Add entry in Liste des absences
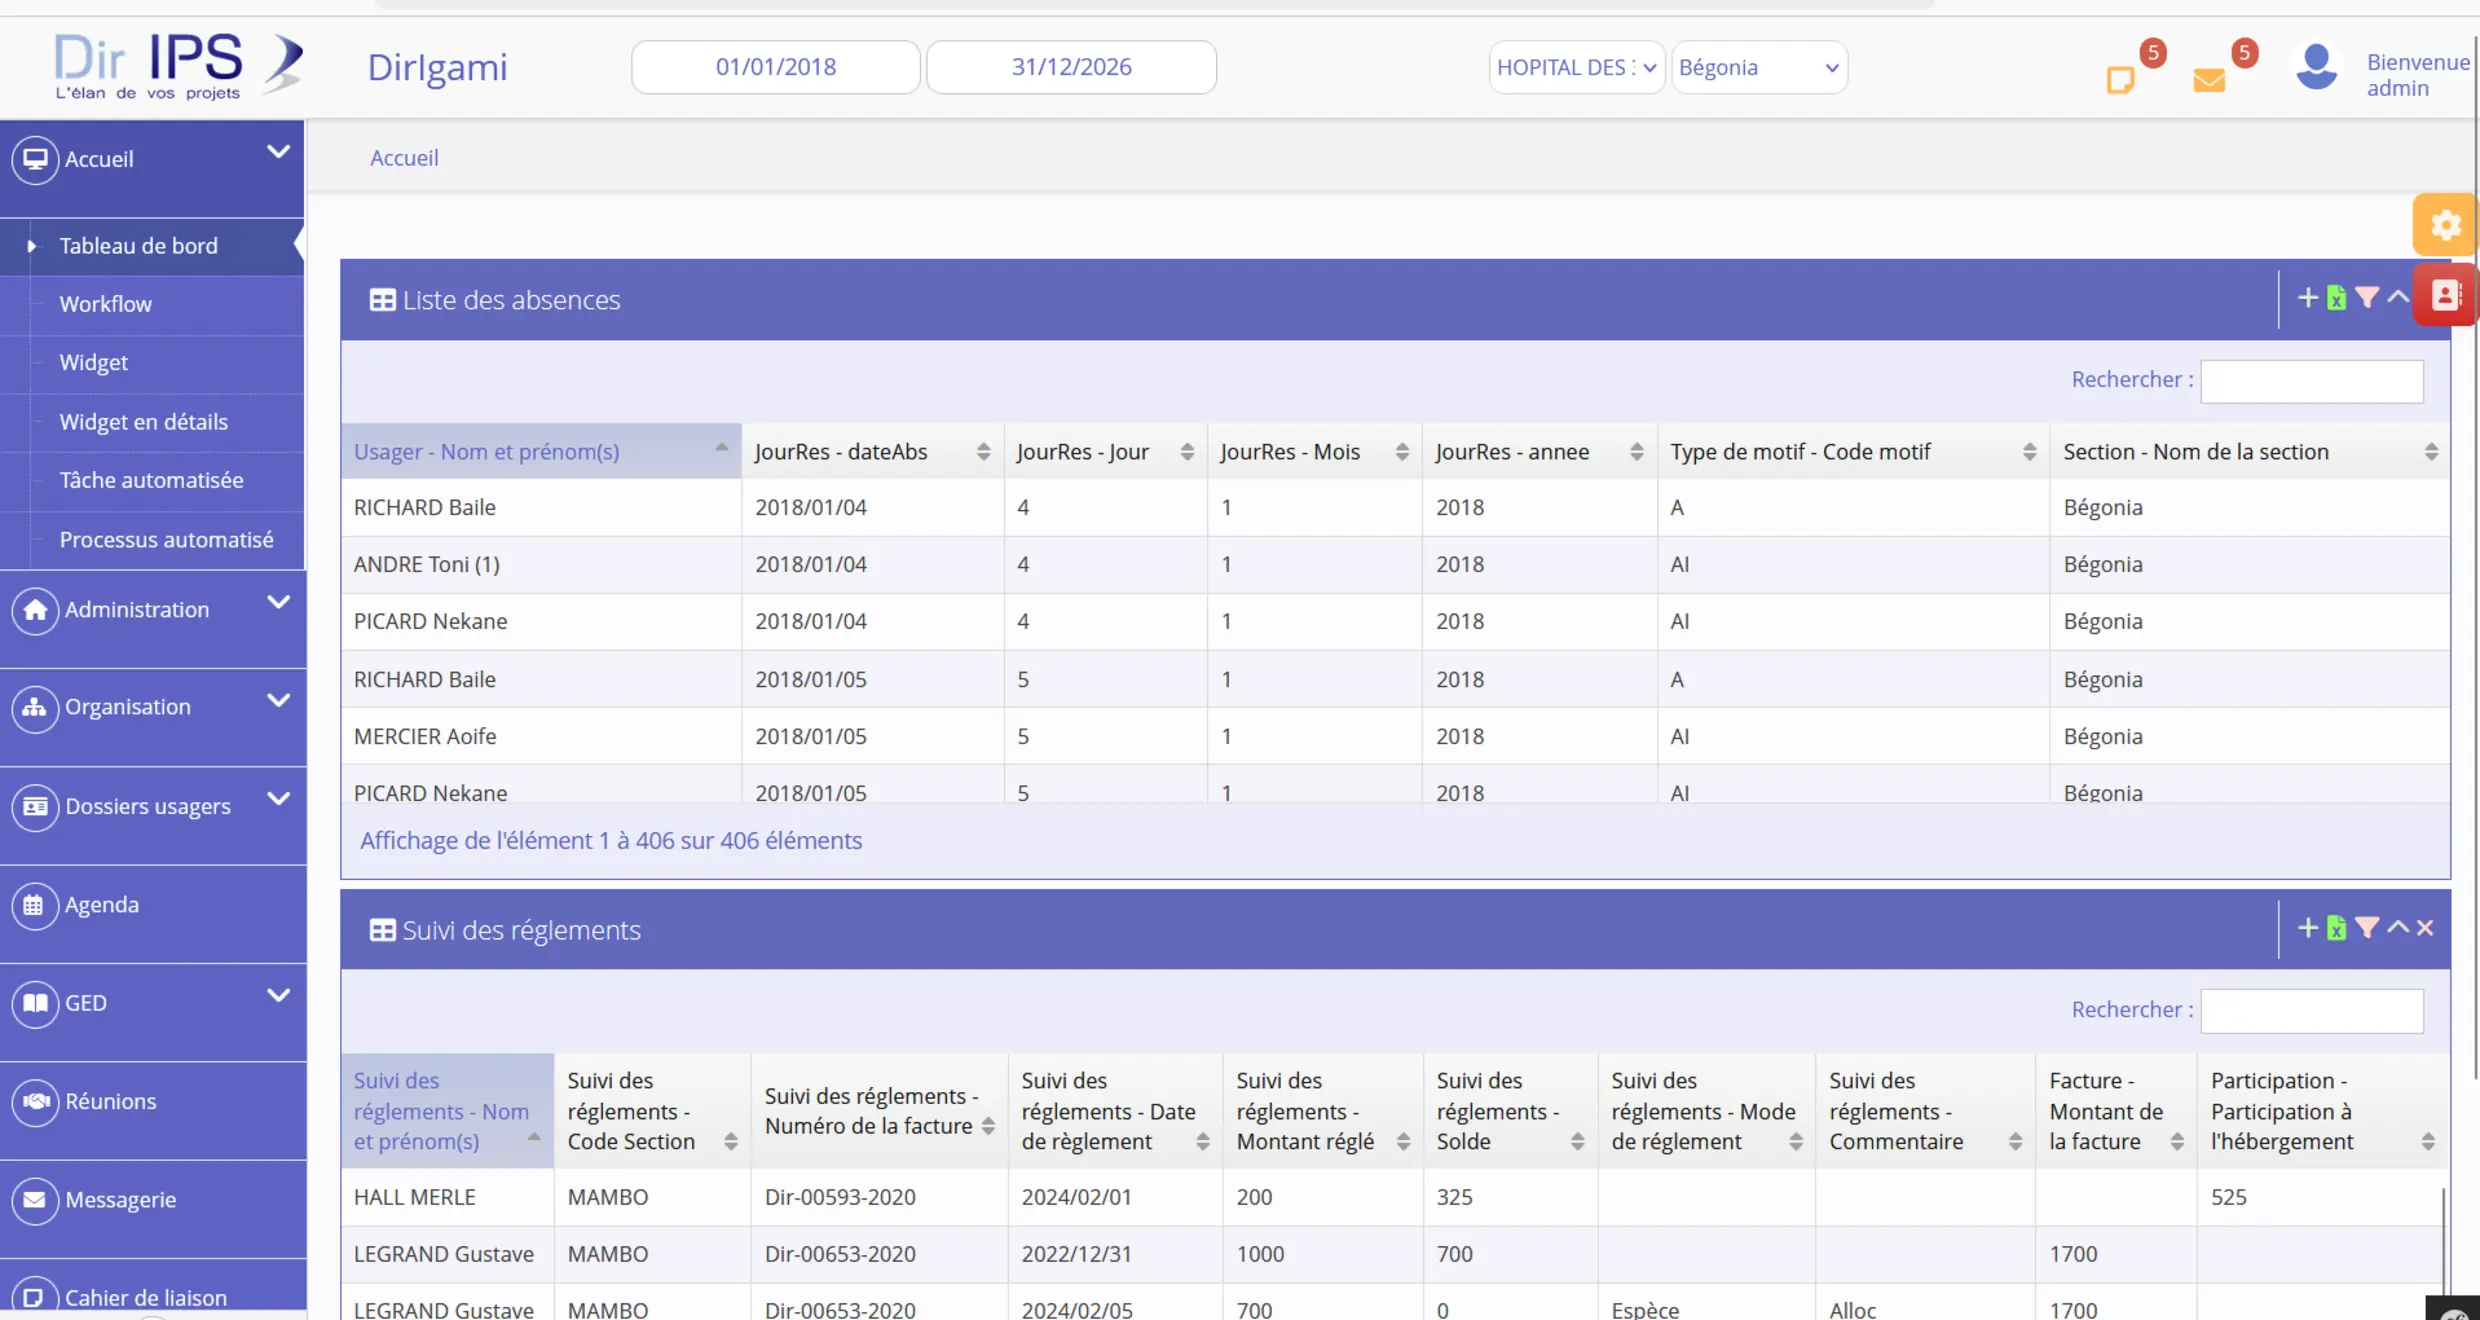 click(2307, 297)
